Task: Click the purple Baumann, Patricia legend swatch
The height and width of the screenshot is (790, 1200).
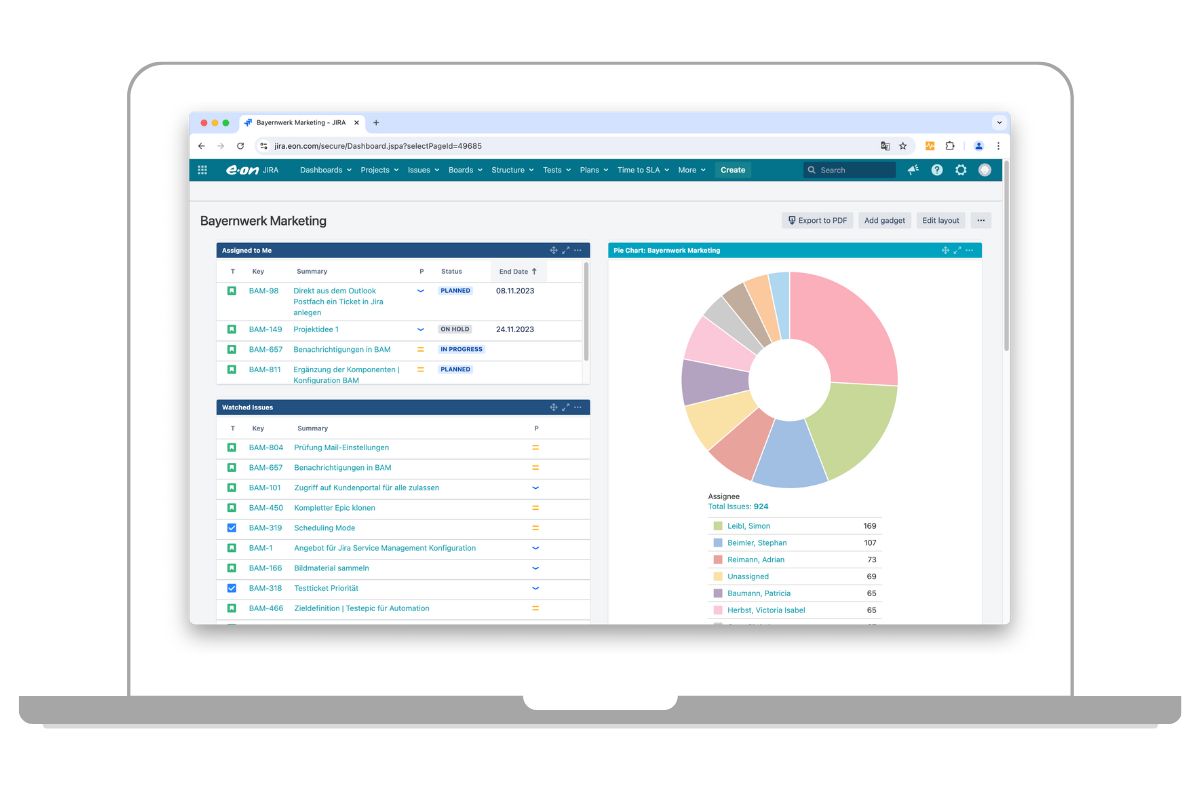Action: pyautogui.click(x=717, y=593)
